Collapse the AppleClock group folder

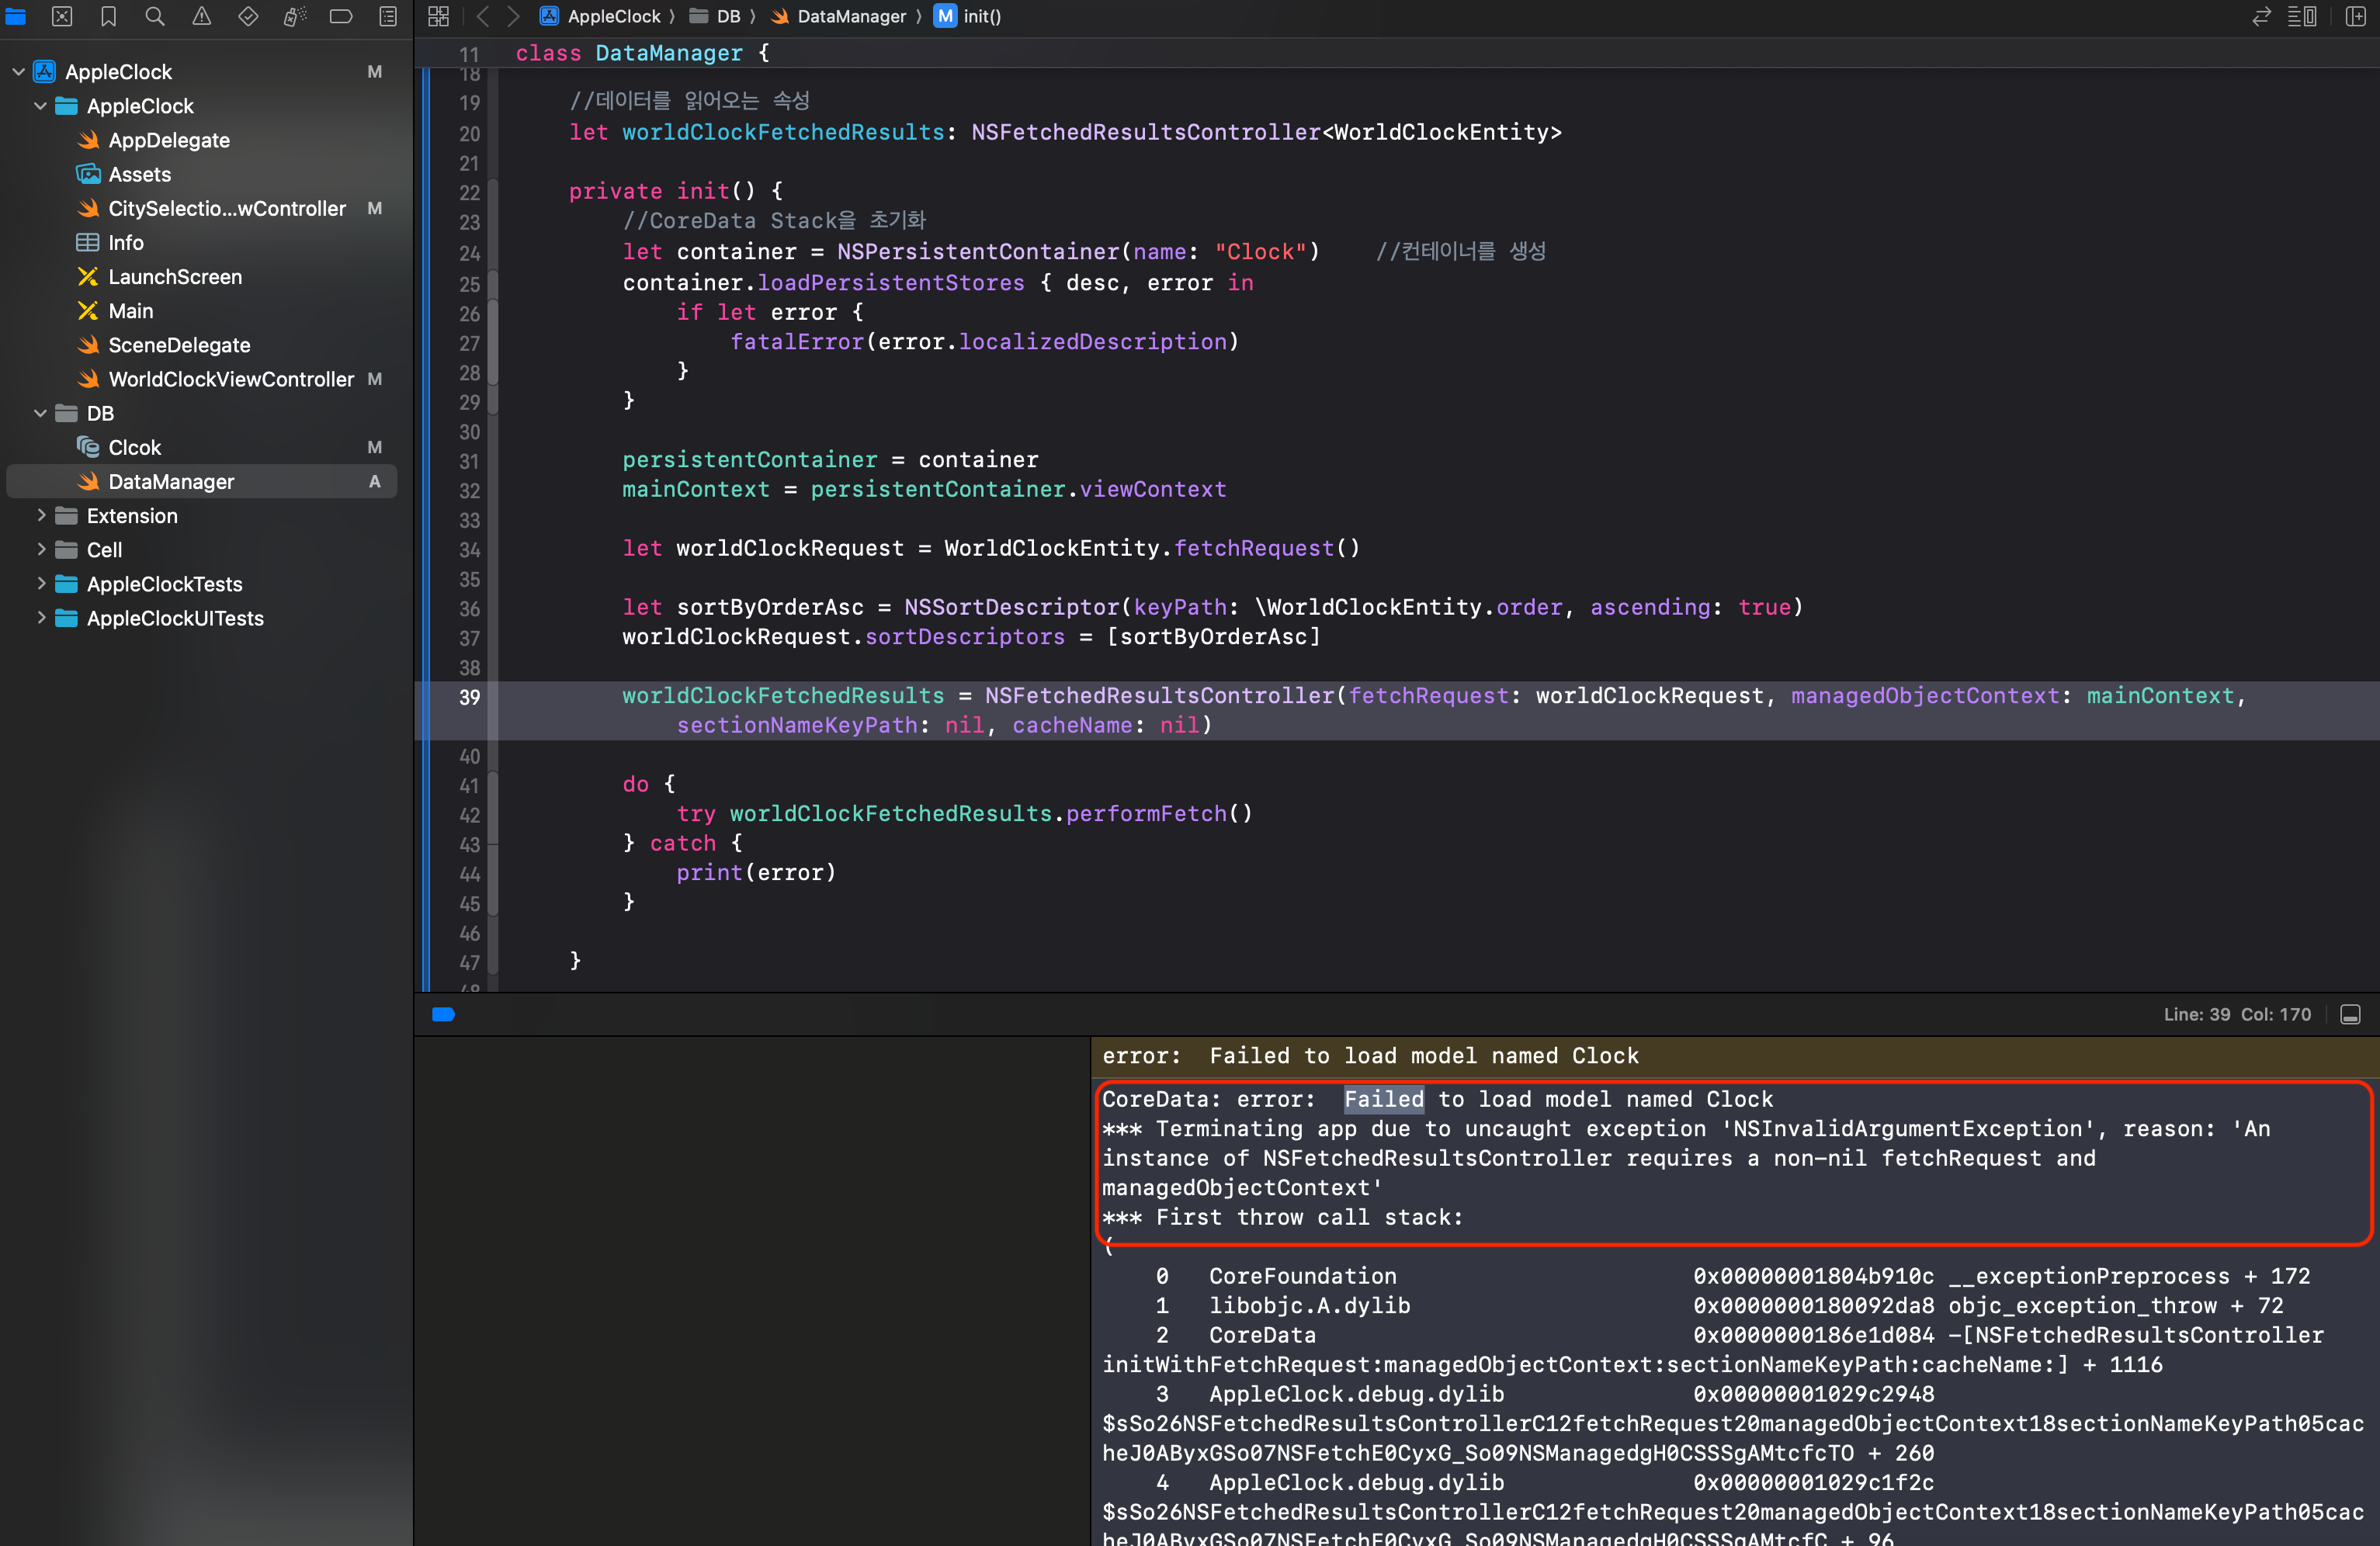click(x=40, y=106)
